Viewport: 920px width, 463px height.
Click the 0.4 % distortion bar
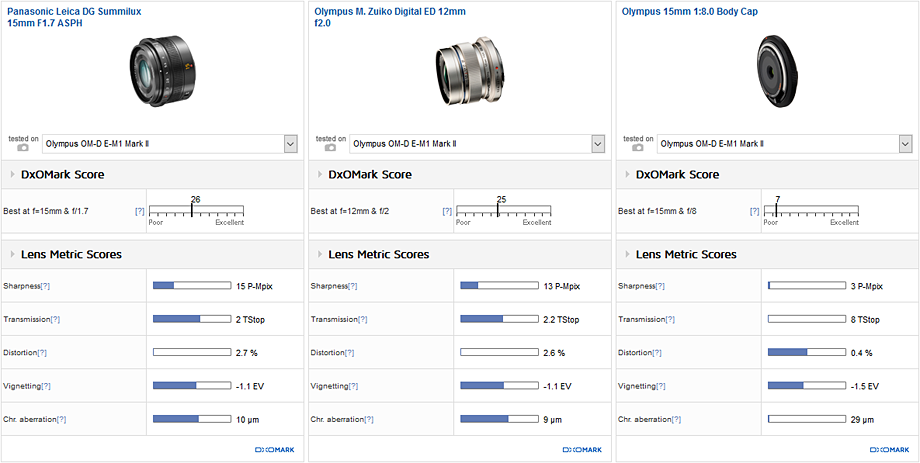point(807,353)
